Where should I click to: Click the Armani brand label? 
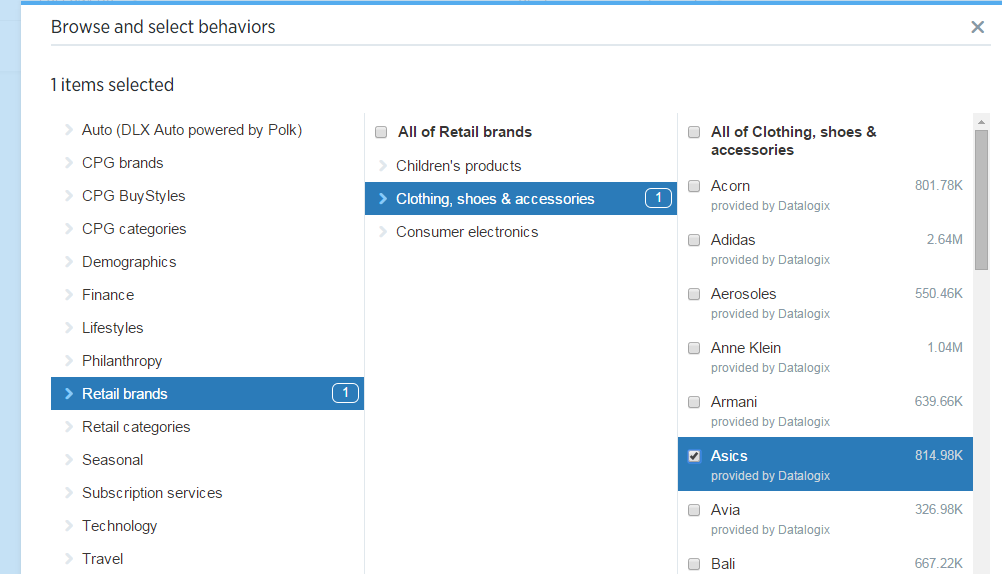click(x=733, y=402)
